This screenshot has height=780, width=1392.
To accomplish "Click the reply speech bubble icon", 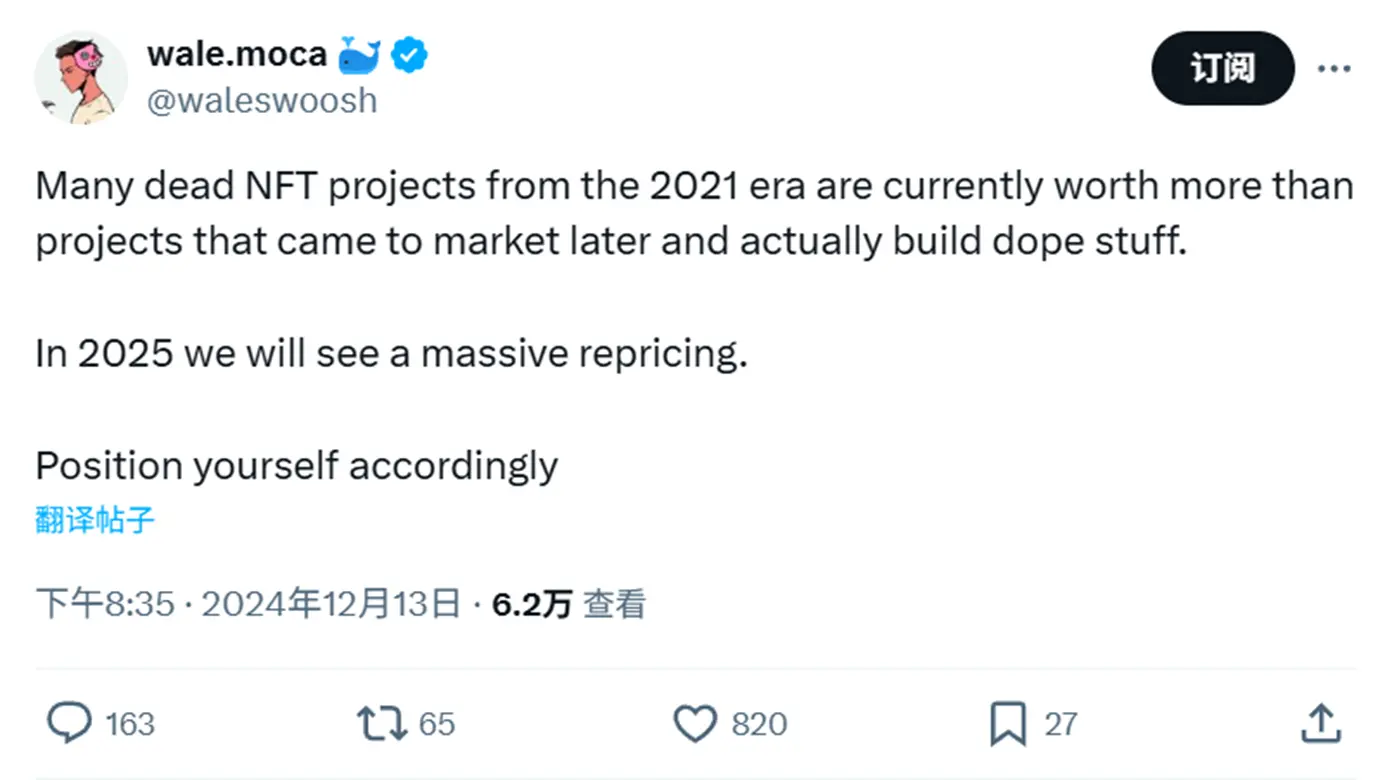I will [x=69, y=723].
